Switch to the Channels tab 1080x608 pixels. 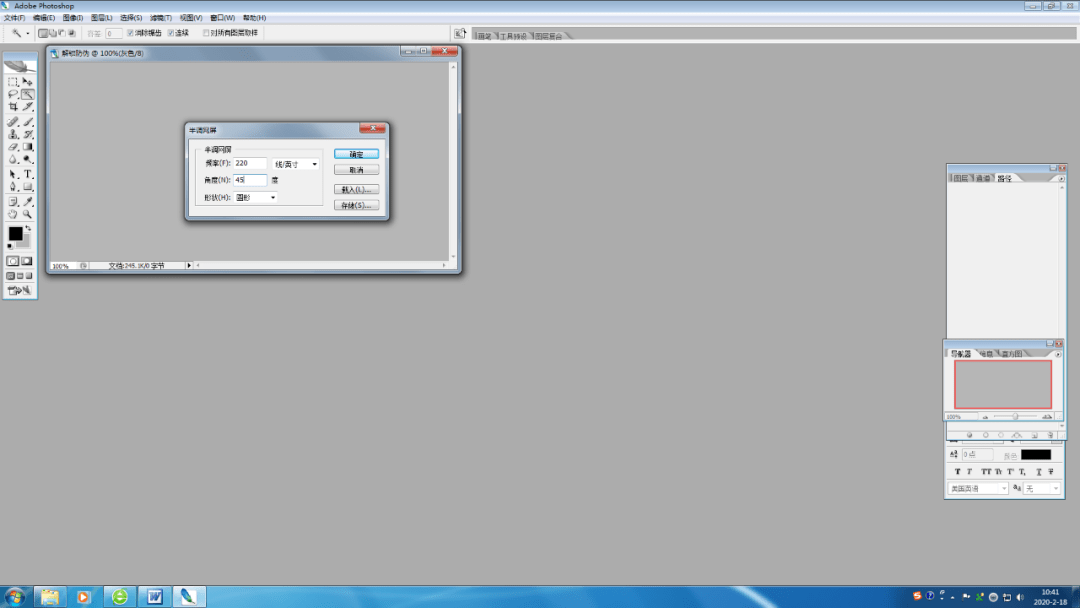point(983,178)
